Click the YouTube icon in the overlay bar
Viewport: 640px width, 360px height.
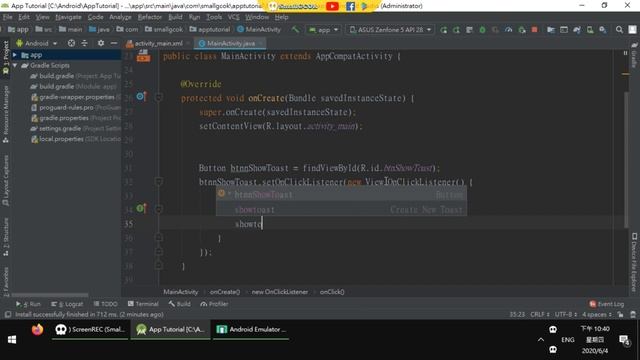pos(332,6)
